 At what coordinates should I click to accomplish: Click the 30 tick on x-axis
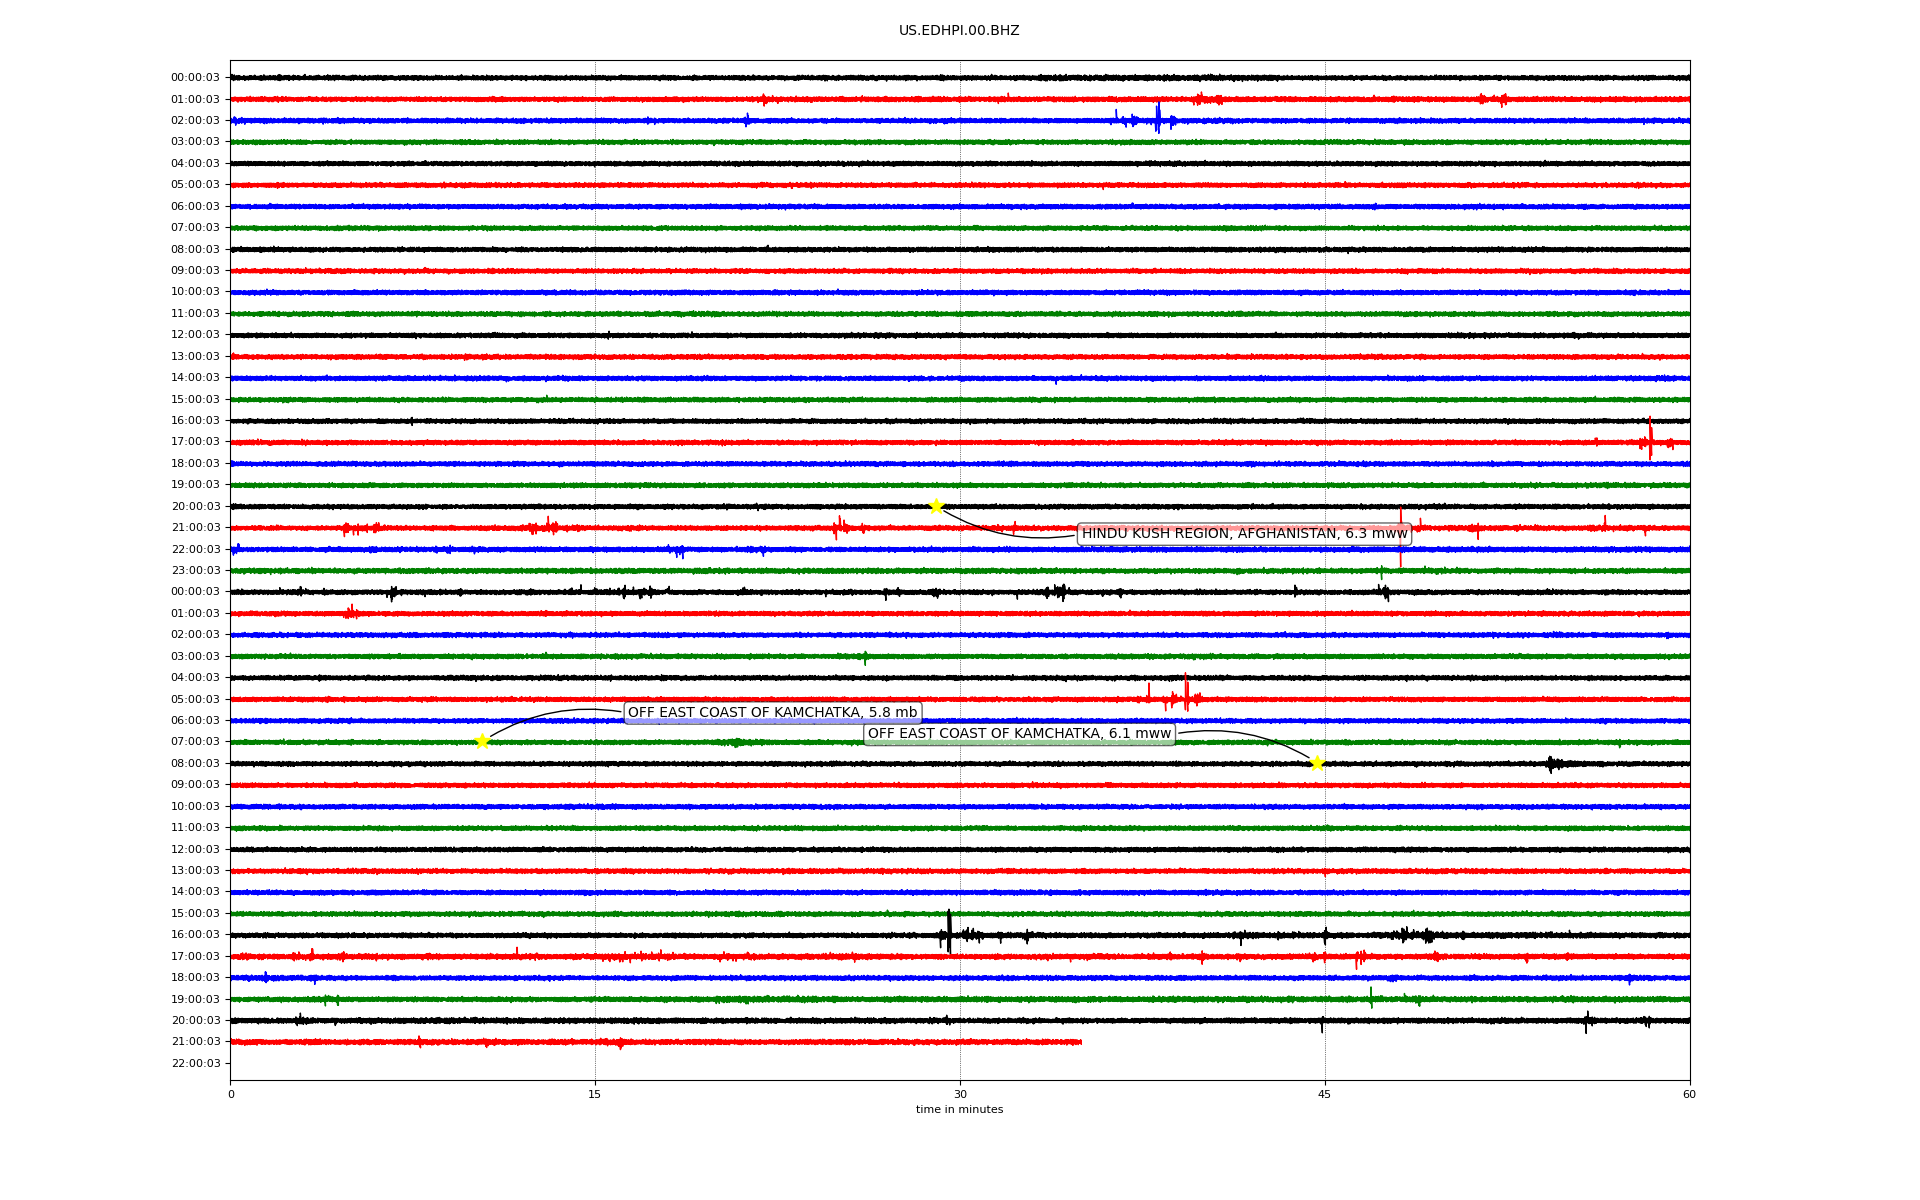[960, 1094]
